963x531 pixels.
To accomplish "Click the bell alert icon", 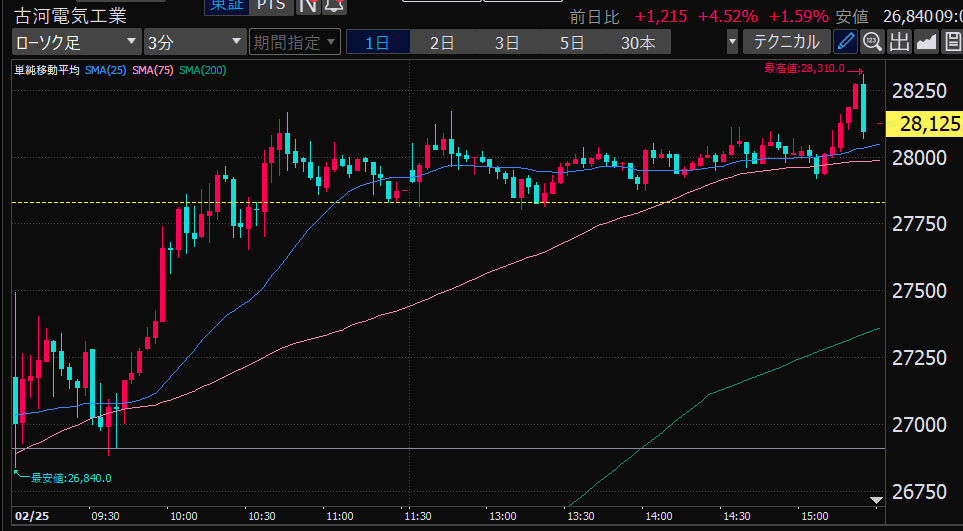I will [332, 5].
